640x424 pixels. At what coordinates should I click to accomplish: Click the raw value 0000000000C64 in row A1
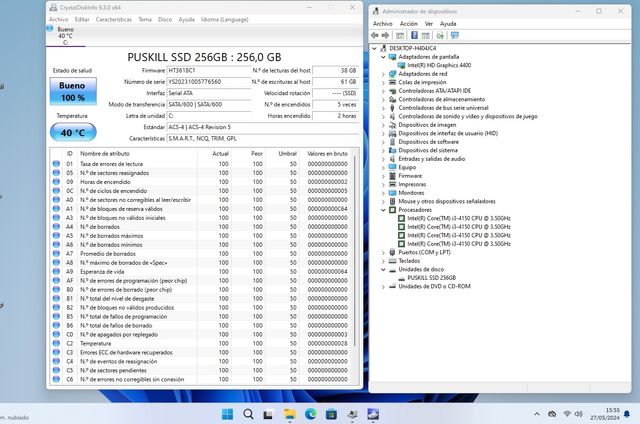(x=327, y=209)
